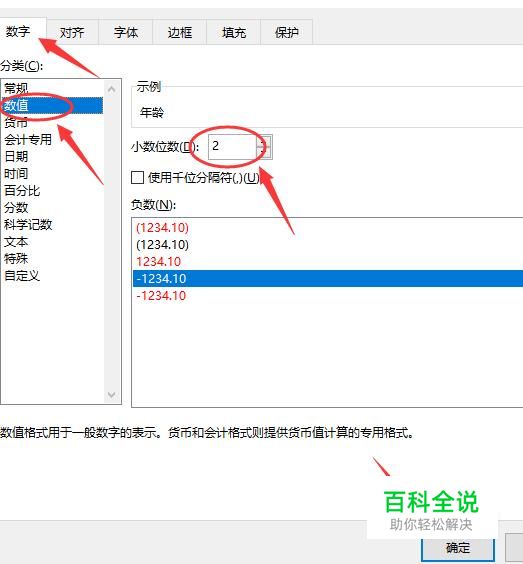Select the 日期 category
The image size is (523, 564).
53,156
